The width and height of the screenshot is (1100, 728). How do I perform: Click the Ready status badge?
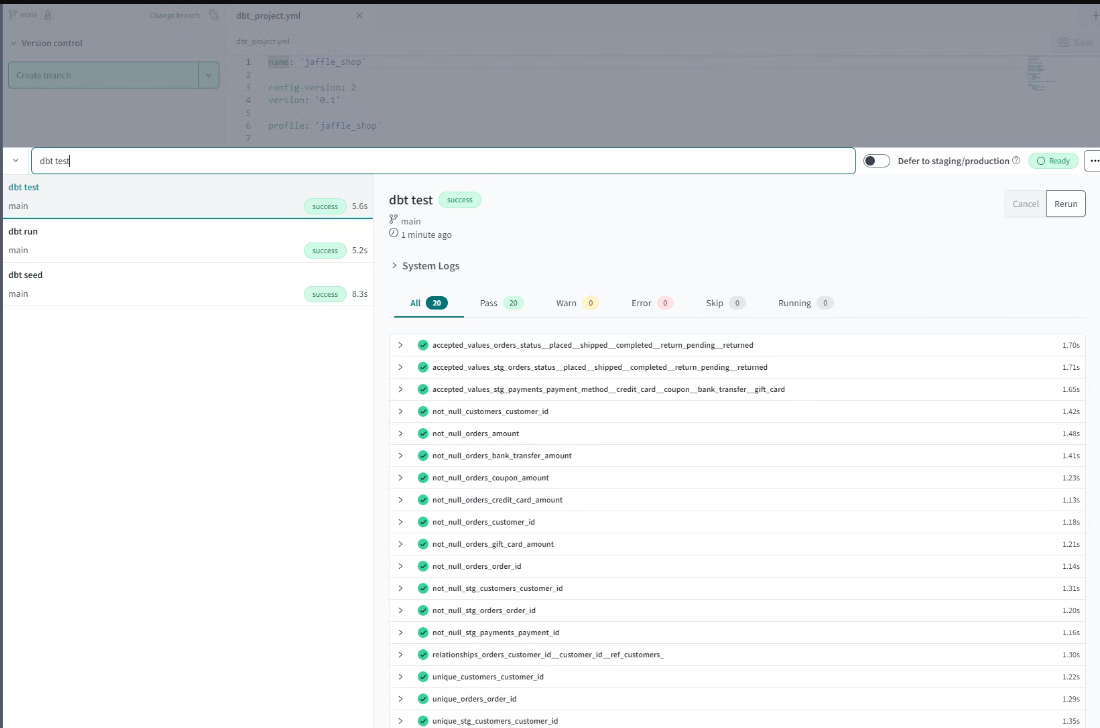point(1053,161)
